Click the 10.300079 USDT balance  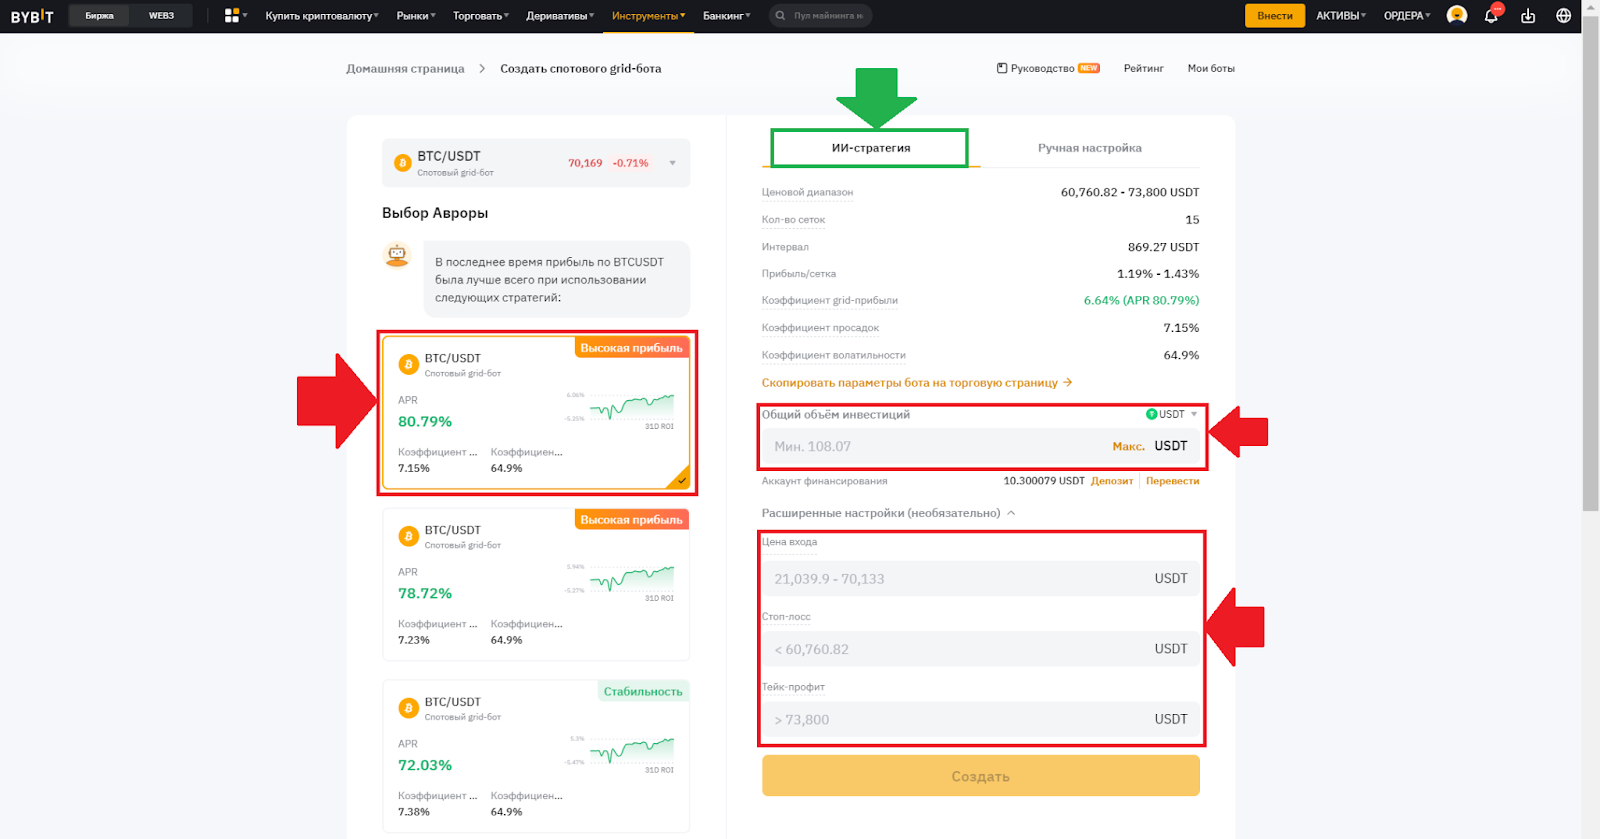pyautogui.click(x=1044, y=481)
